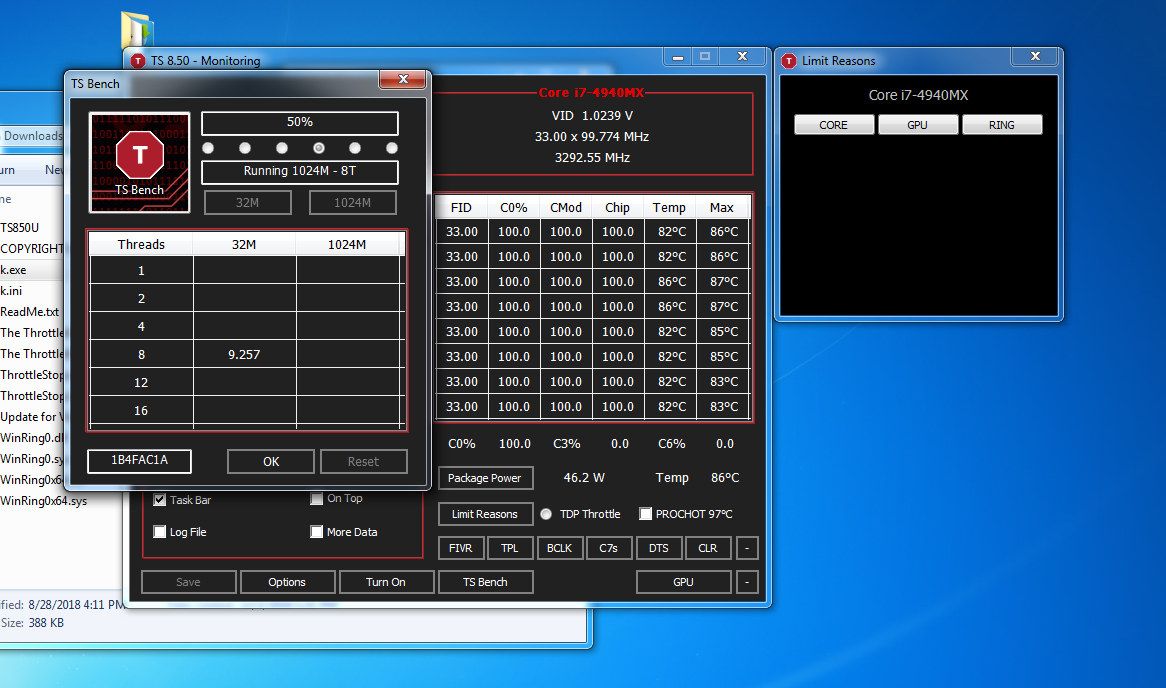Select the third radio dot in TS Bench
The height and width of the screenshot is (688, 1166).
pos(282,148)
